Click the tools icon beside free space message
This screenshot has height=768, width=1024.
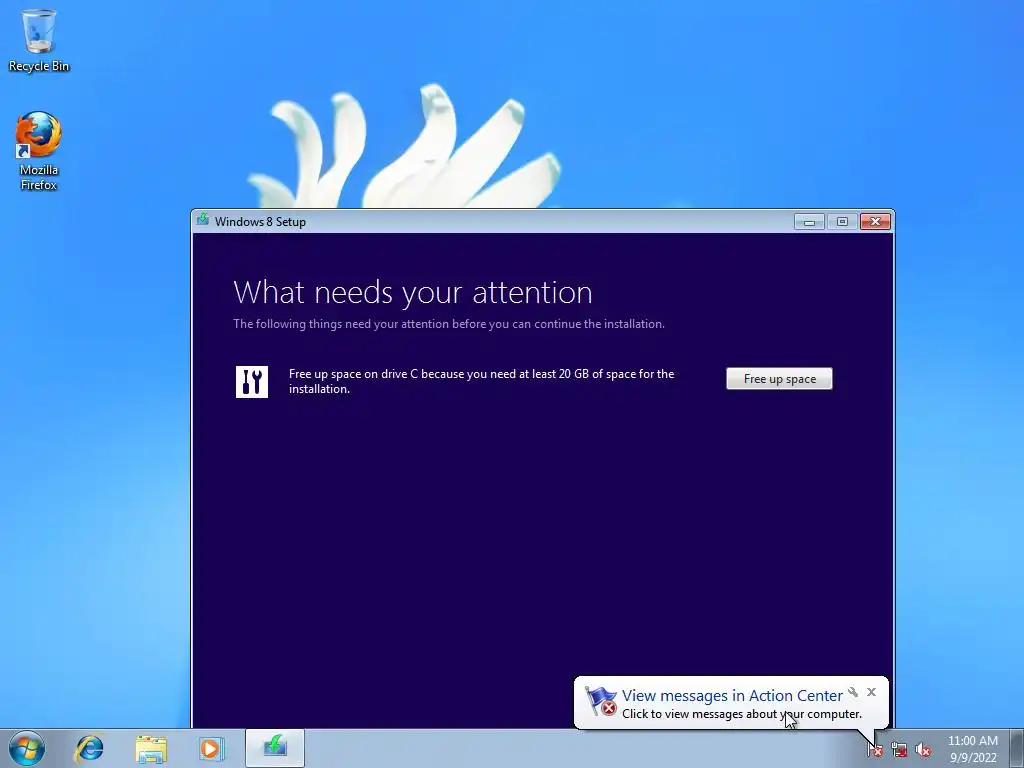point(252,381)
